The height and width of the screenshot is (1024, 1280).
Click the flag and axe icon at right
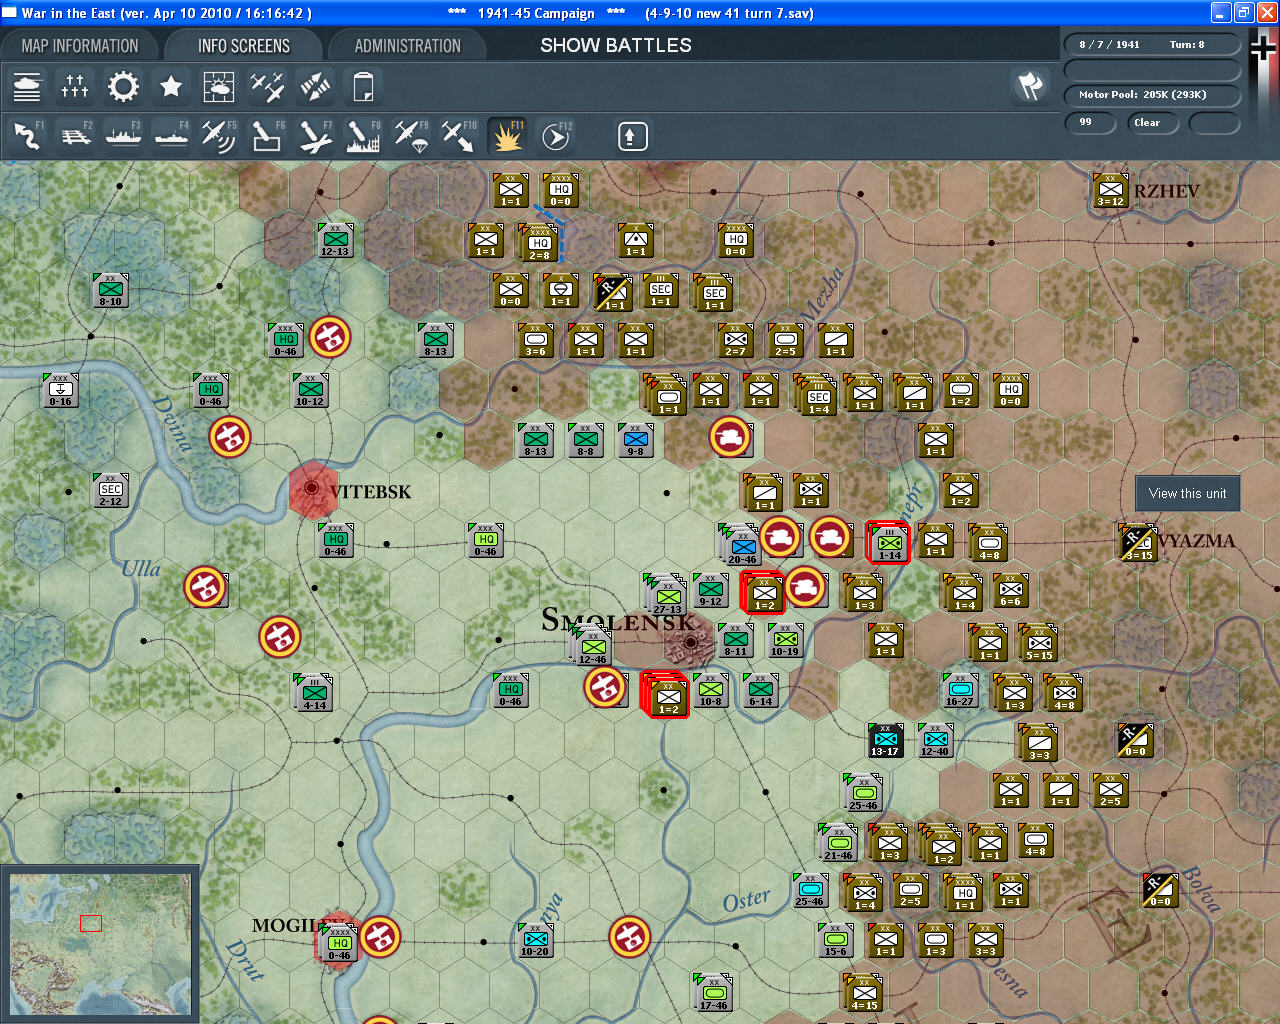pyautogui.click(x=1030, y=86)
